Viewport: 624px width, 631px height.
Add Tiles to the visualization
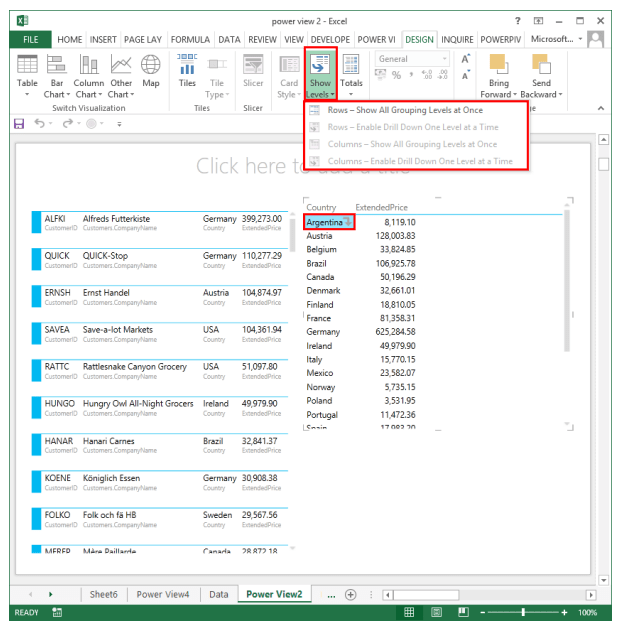(187, 71)
